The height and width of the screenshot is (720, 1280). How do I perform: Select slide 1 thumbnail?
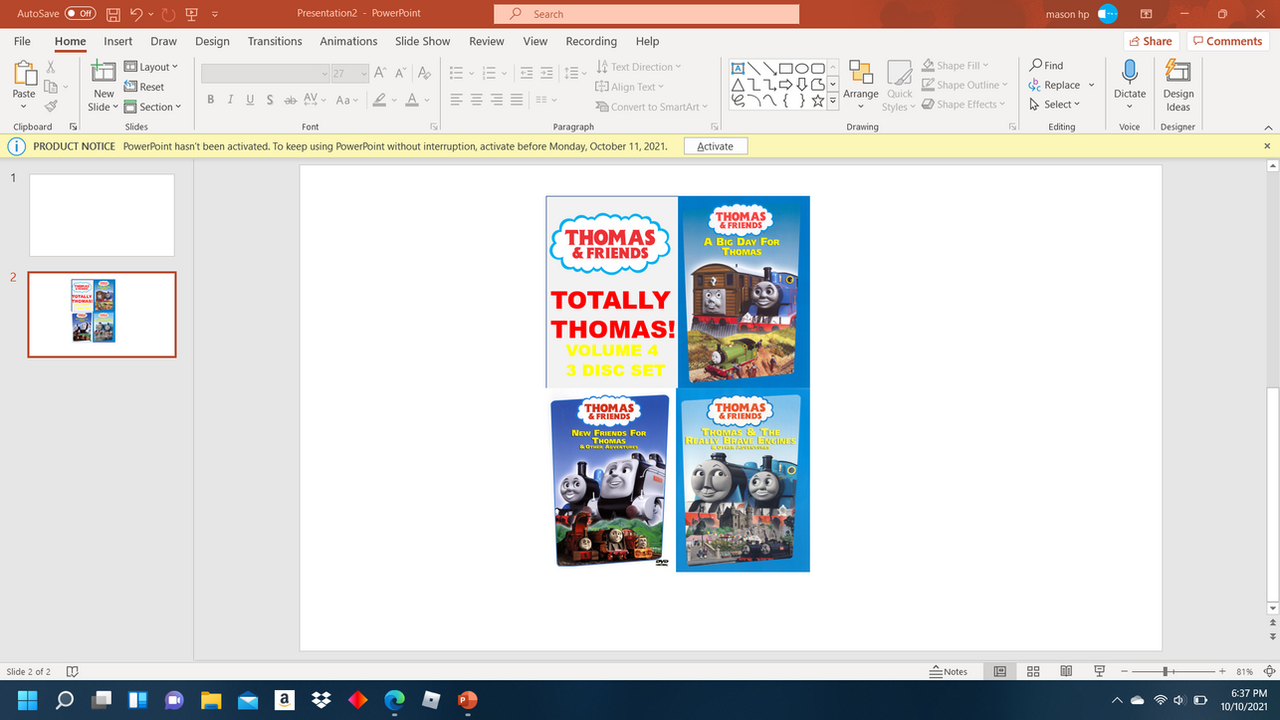click(x=102, y=215)
